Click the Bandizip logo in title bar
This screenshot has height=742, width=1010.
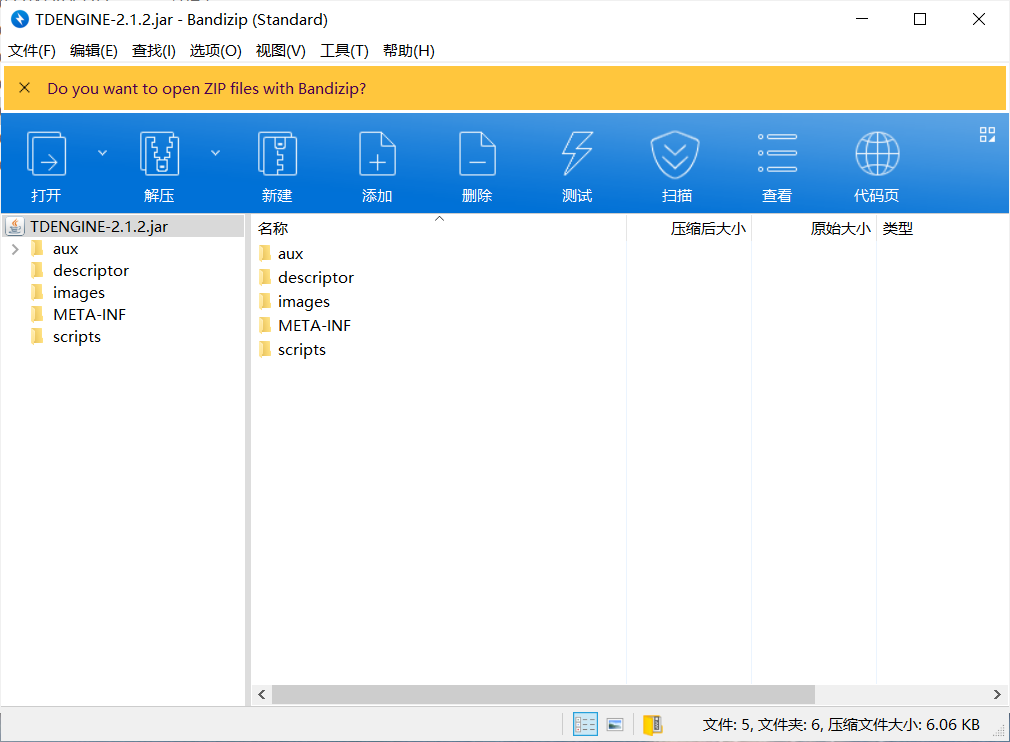tap(20, 19)
